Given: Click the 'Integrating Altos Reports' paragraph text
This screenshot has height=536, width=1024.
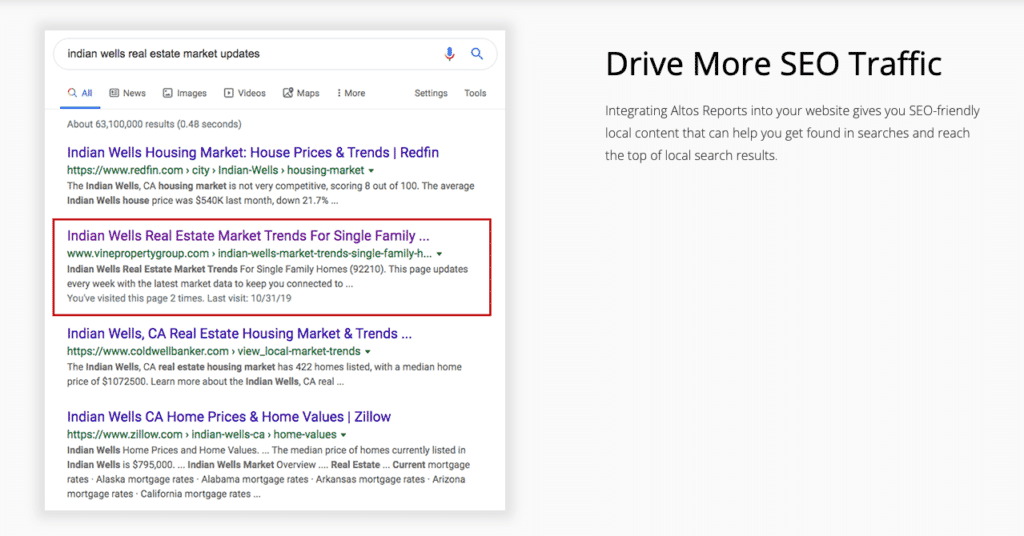Looking at the screenshot, I should tap(792, 133).
